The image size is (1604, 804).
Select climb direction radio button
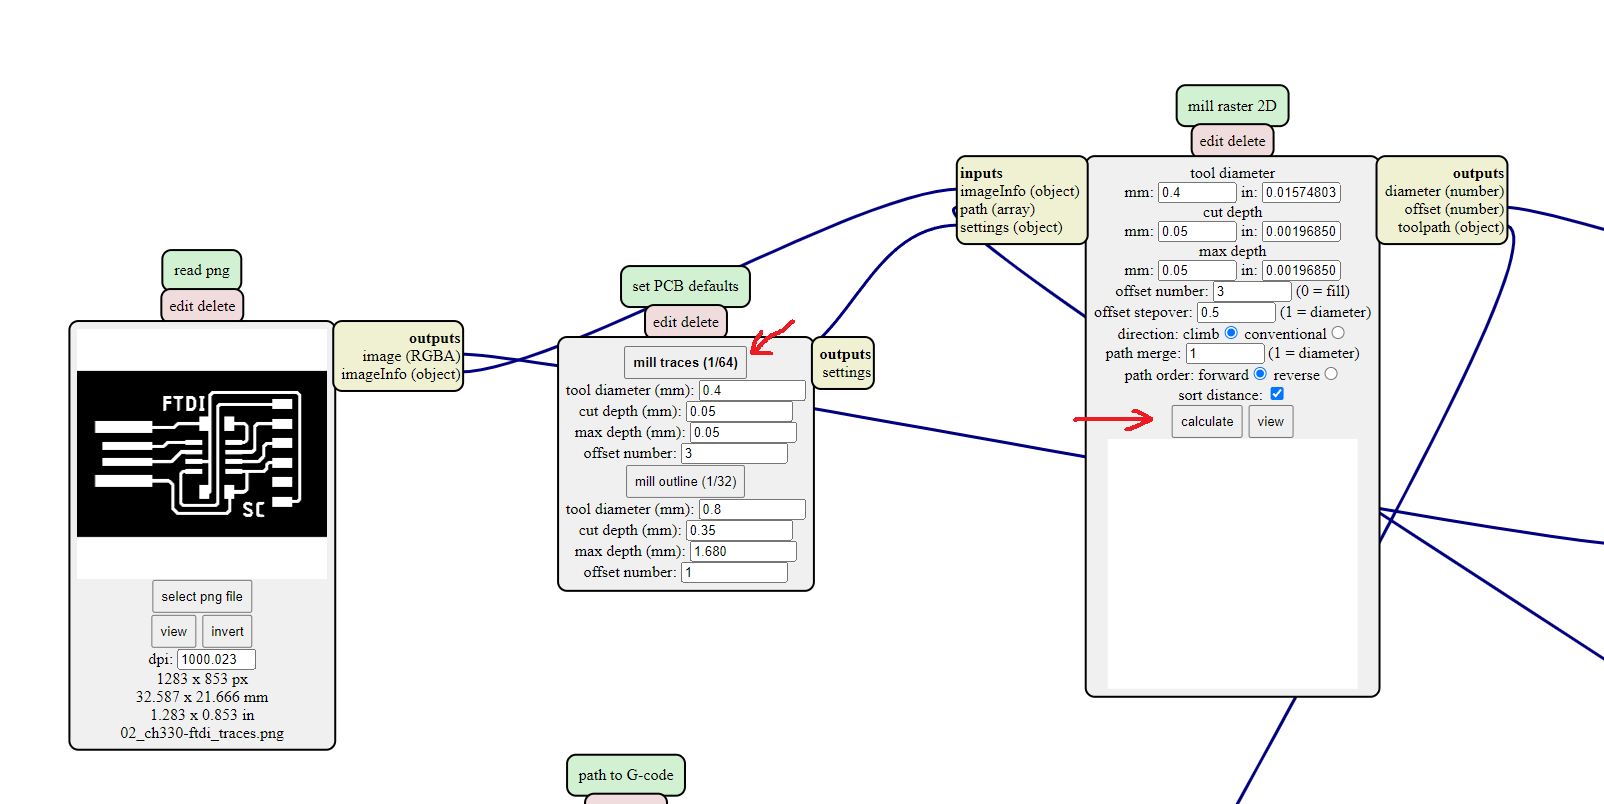(x=1231, y=333)
